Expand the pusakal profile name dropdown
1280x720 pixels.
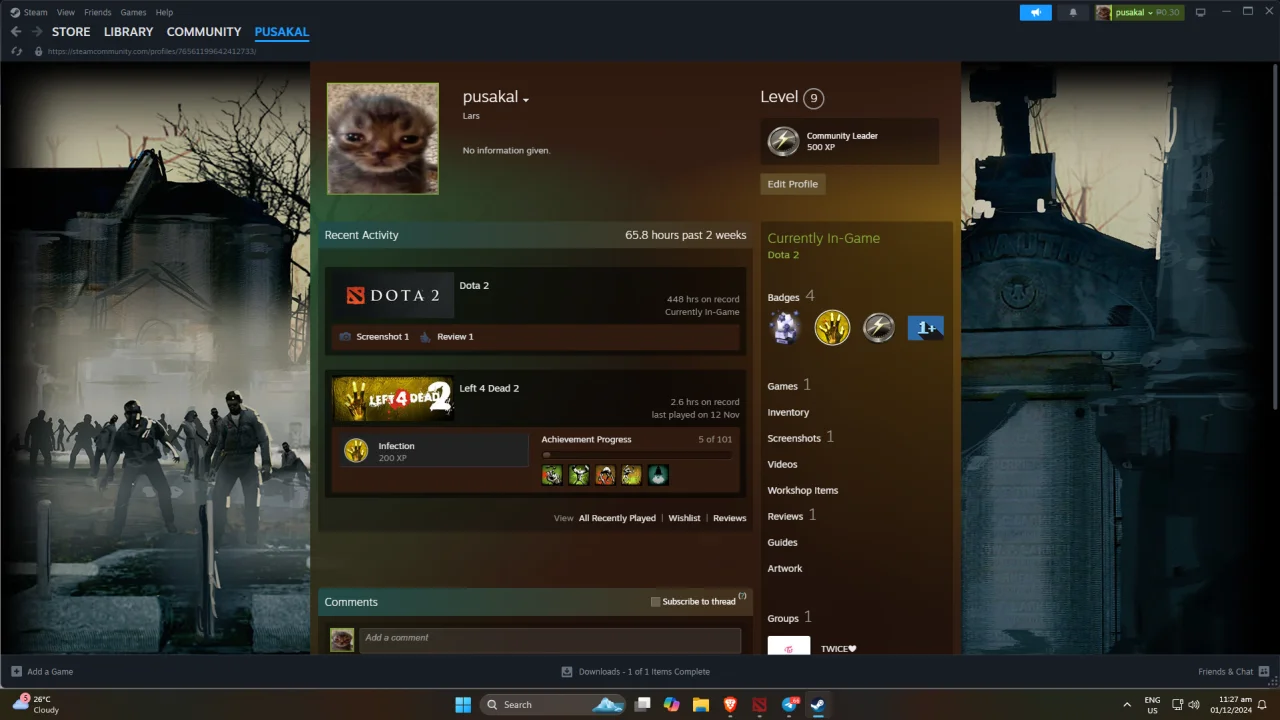click(x=526, y=99)
